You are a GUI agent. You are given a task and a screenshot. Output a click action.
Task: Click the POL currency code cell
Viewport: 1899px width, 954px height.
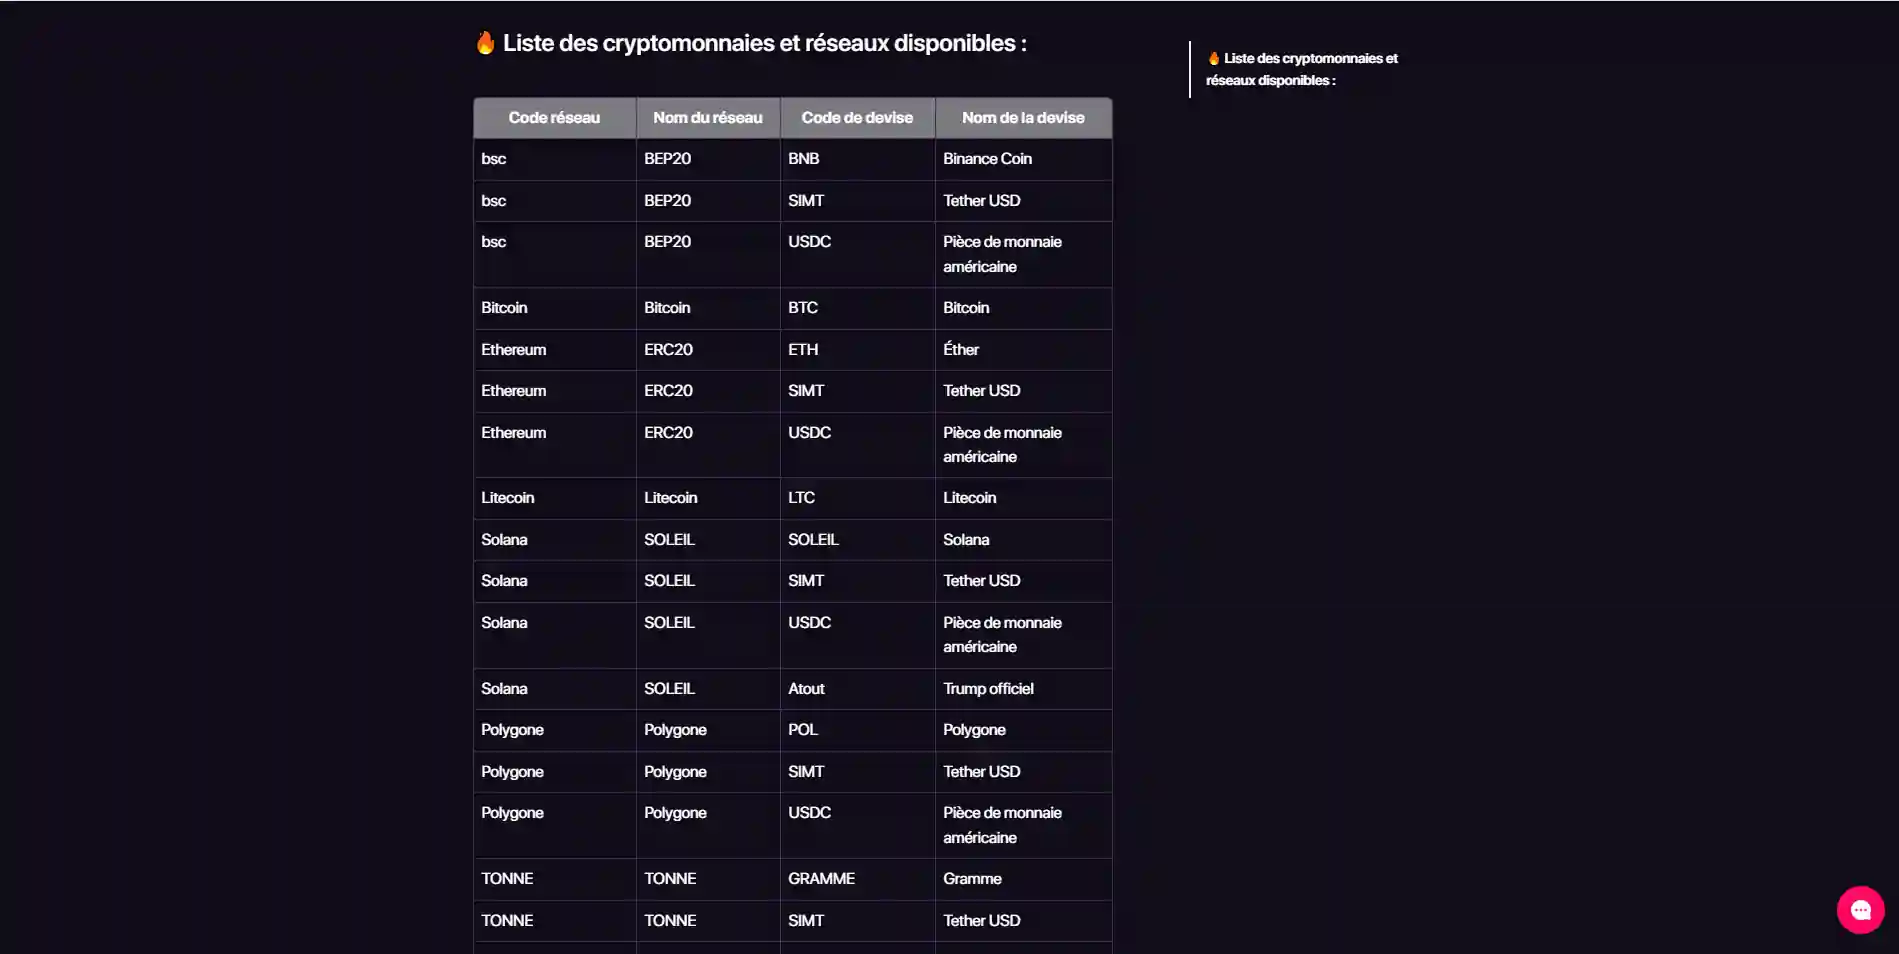click(x=857, y=730)
